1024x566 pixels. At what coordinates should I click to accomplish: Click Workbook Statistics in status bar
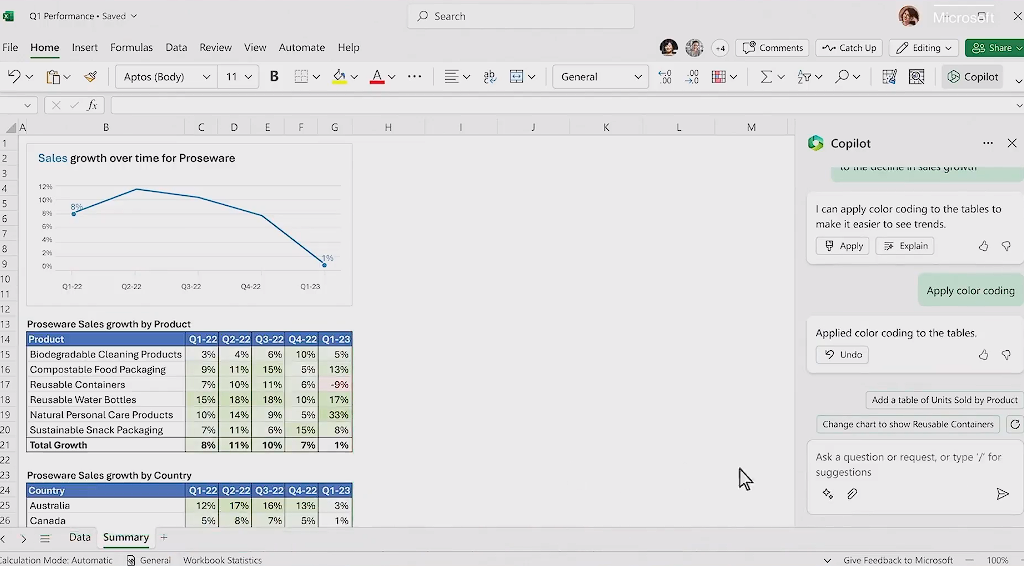point(222,560)
